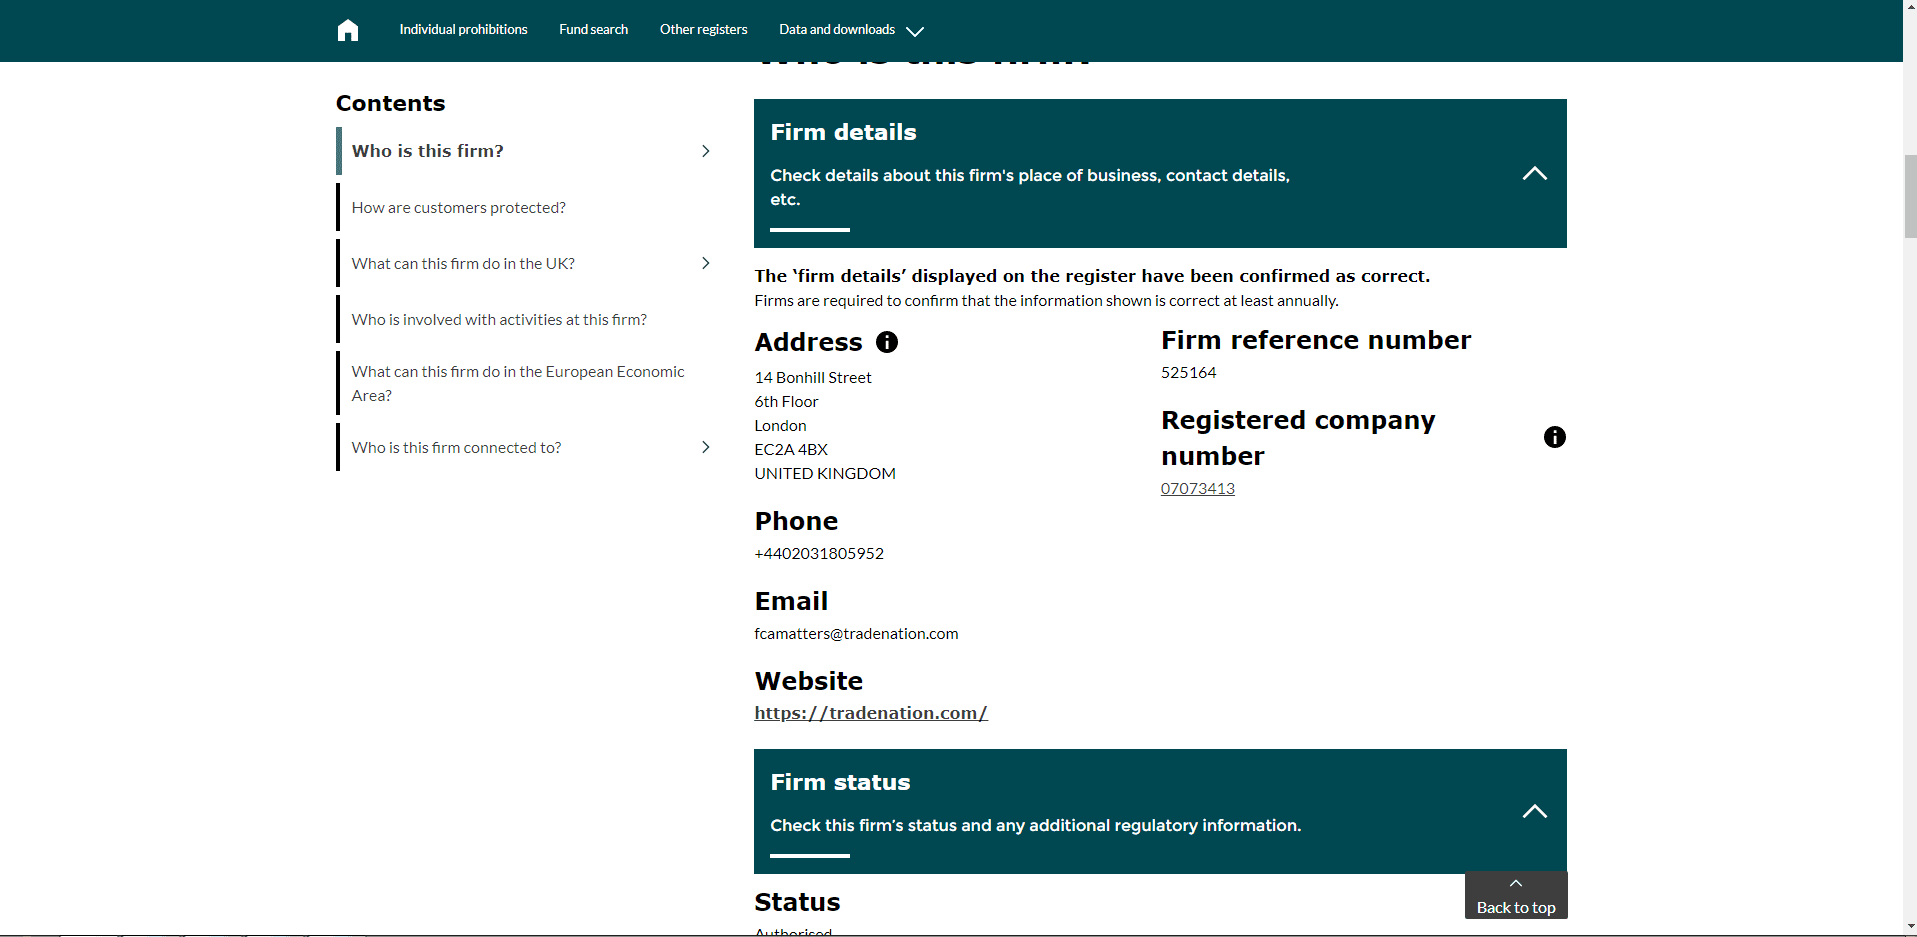Screen dimensions: 1917x937
Task: Open company number 07073413 link
Action: (x=1197, y=488)
